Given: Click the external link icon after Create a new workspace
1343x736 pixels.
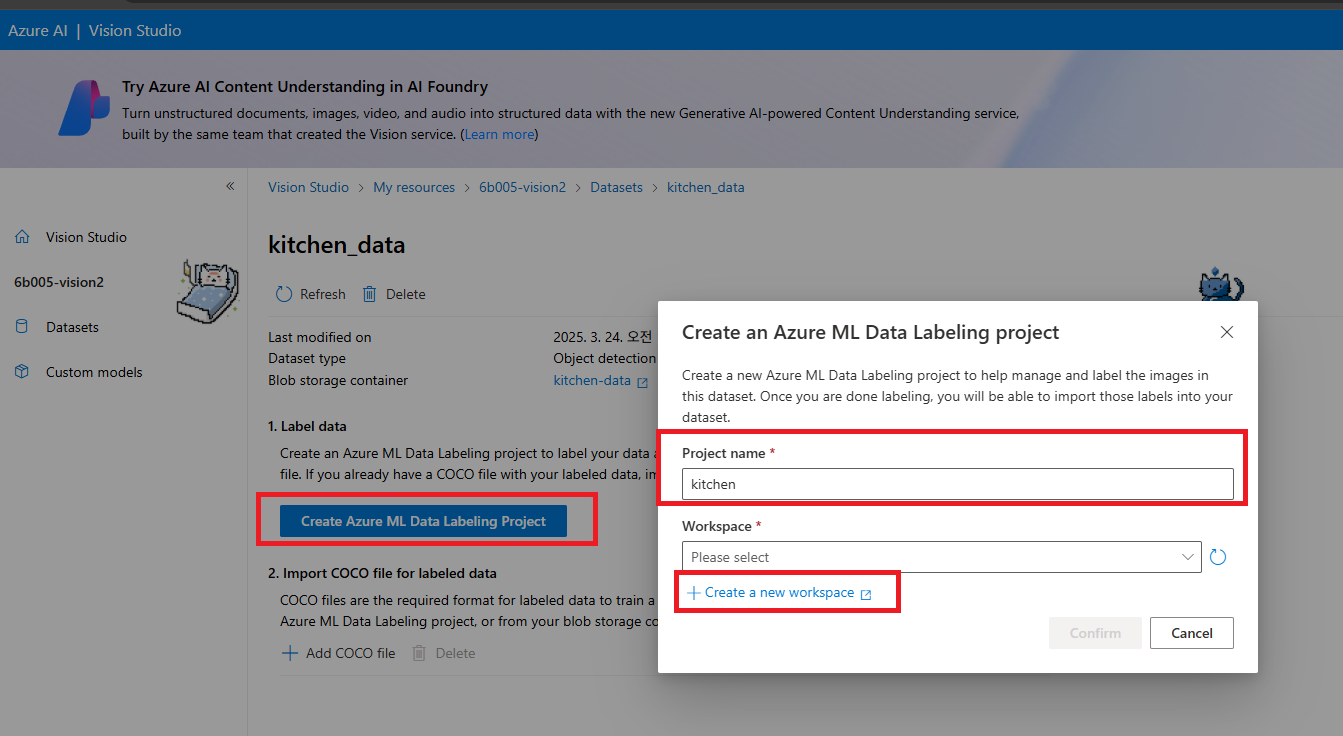Looking at the screenshot, I should (x=866, y=594).
